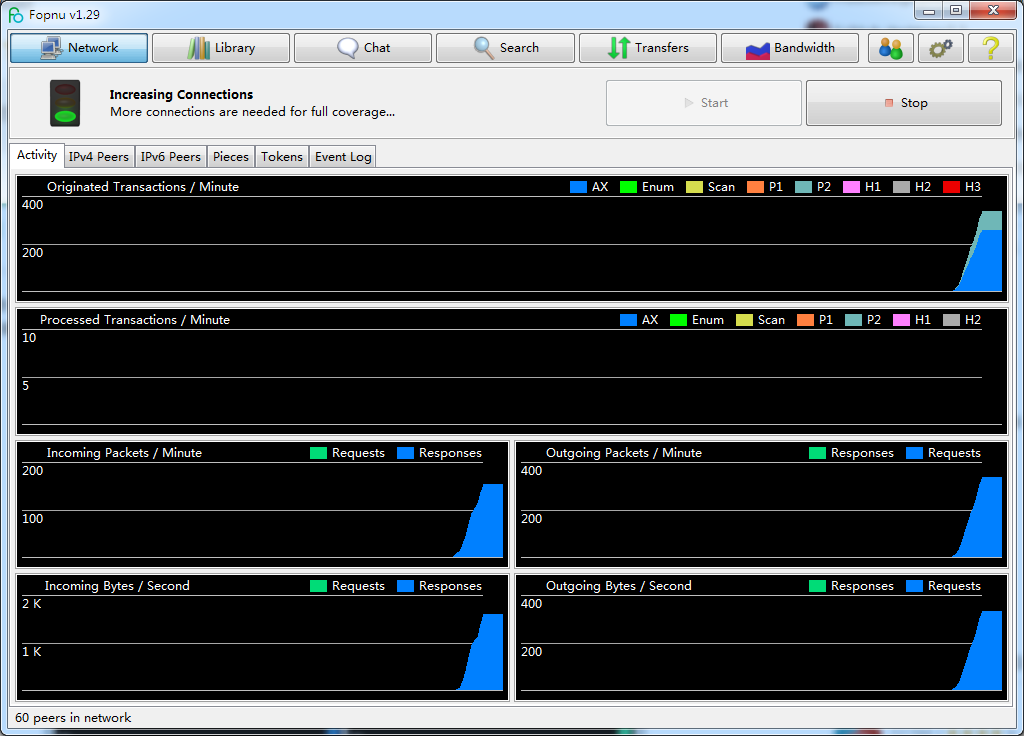Click the Increasing Connections status heading

(x=181, y=95)
